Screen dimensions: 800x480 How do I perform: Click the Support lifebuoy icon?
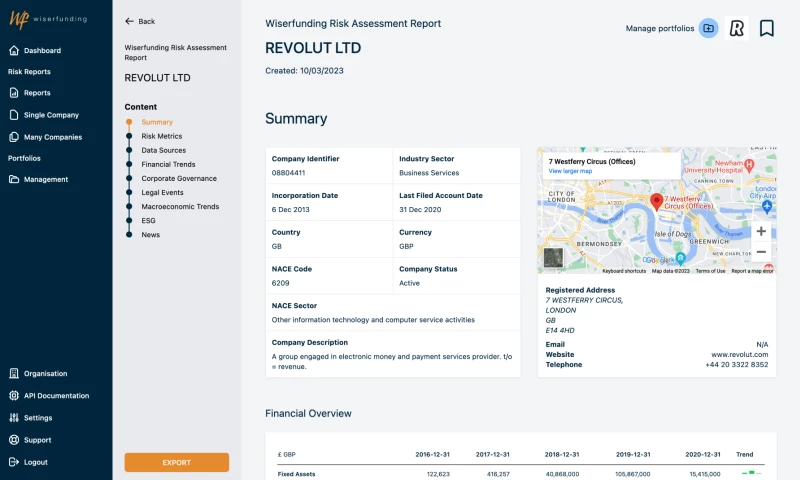pyautogui.click(x=14, y=440)
